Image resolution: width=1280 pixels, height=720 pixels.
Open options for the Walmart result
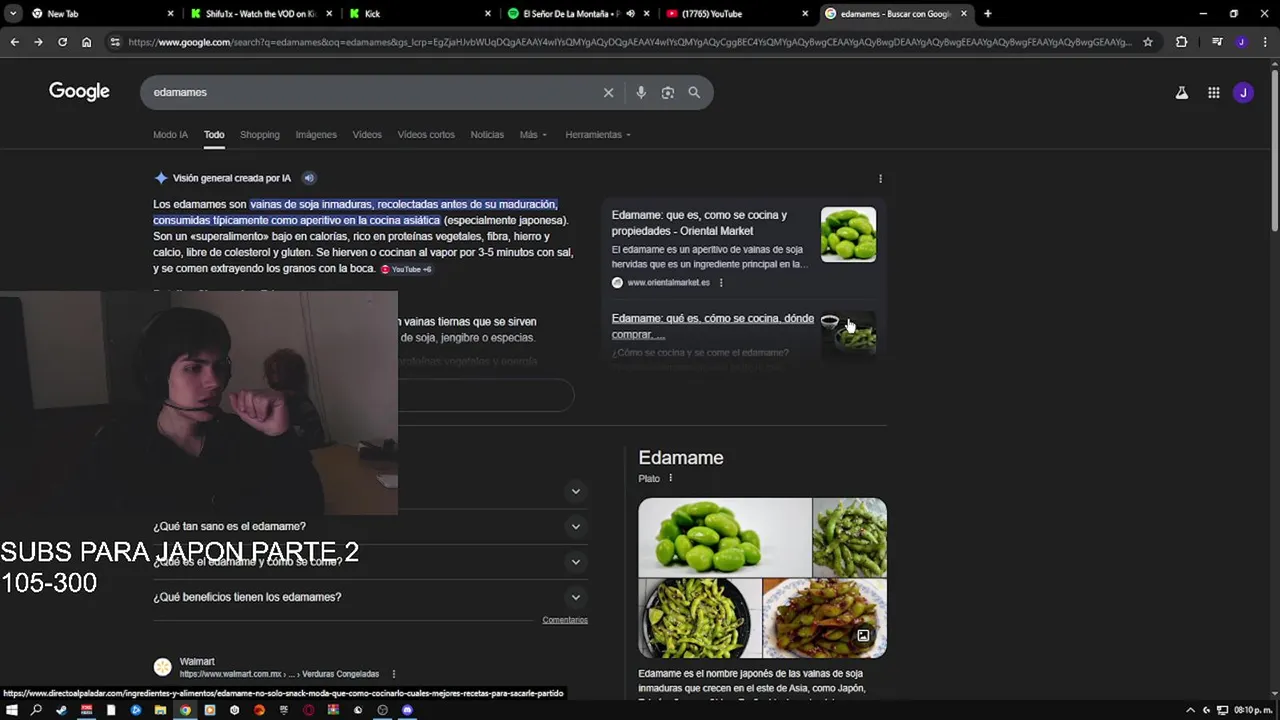(x=394, y=674)
